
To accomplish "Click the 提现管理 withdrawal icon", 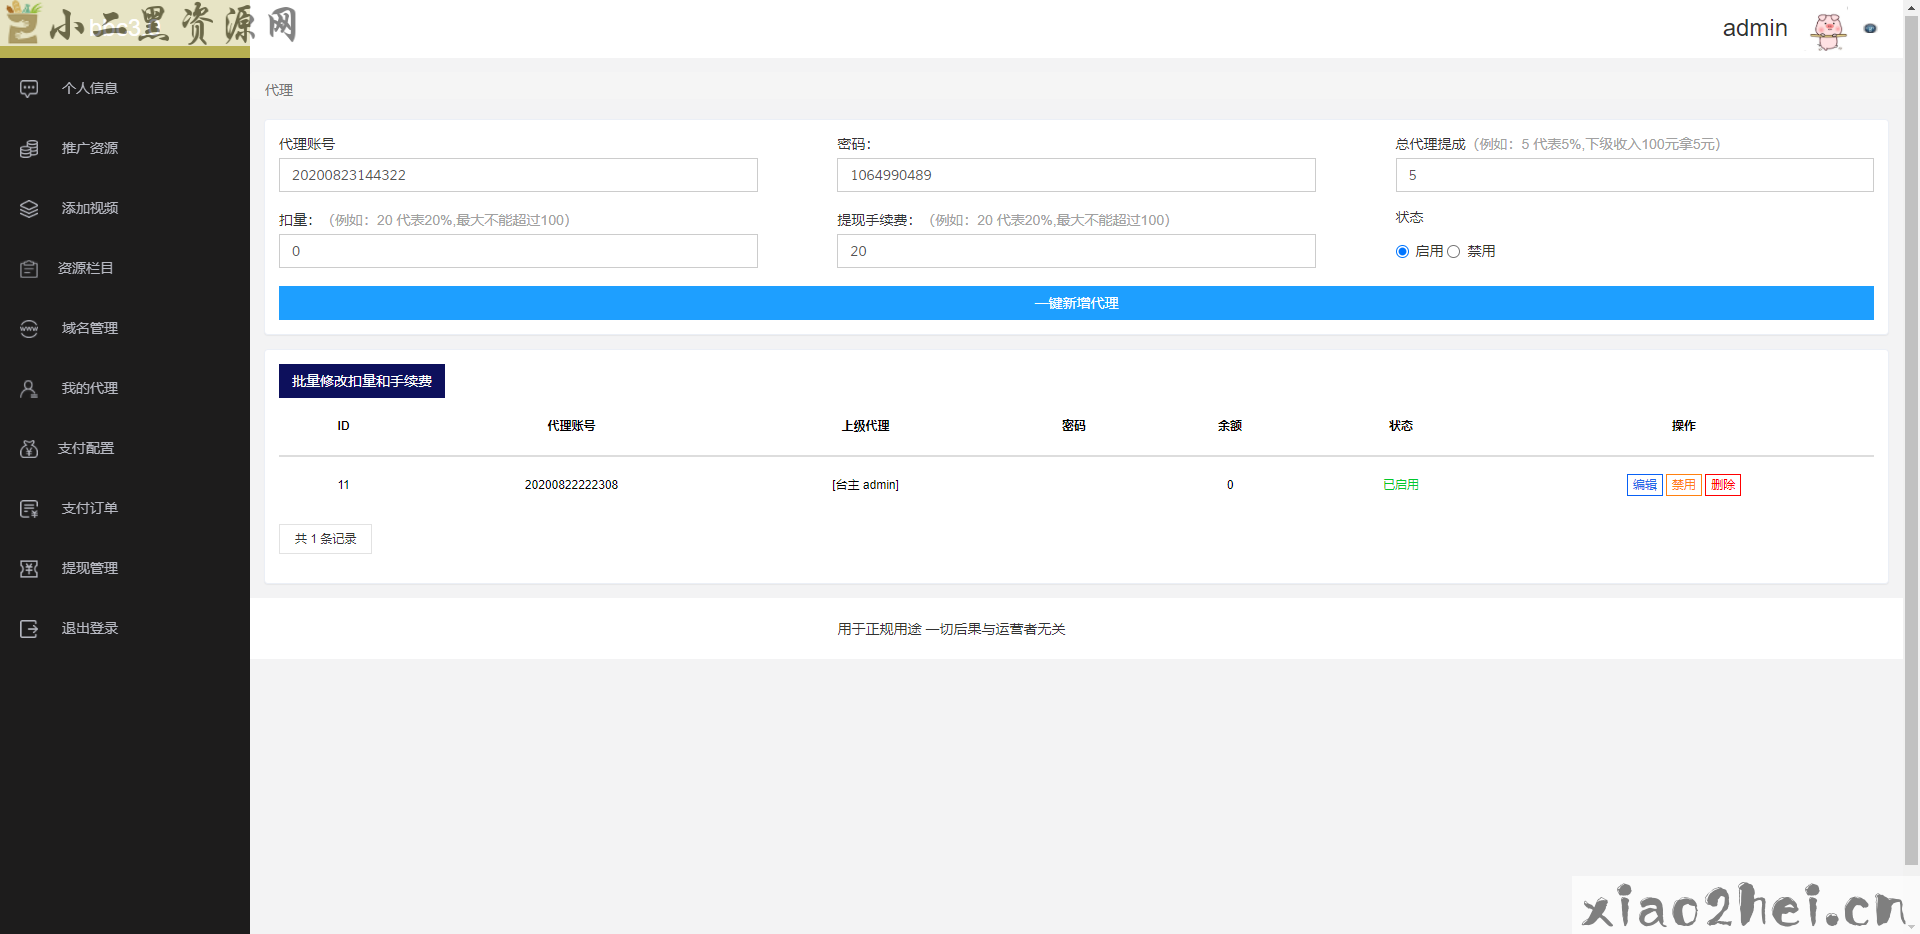I will tap(29, 569).
